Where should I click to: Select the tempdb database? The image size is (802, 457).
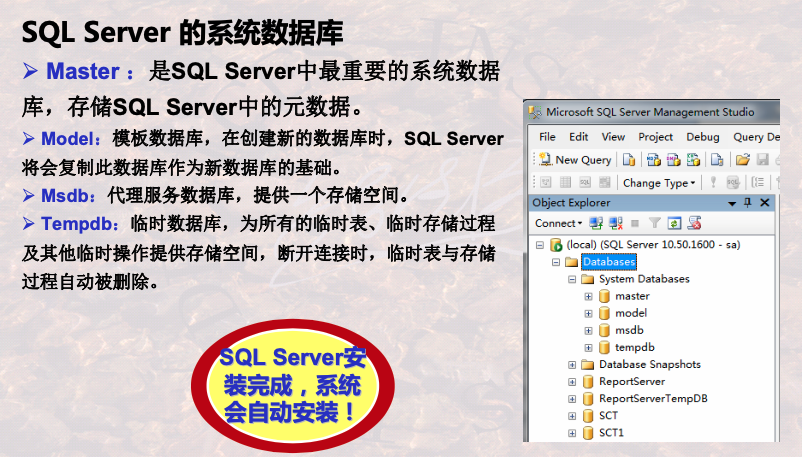tap(635, 347)
